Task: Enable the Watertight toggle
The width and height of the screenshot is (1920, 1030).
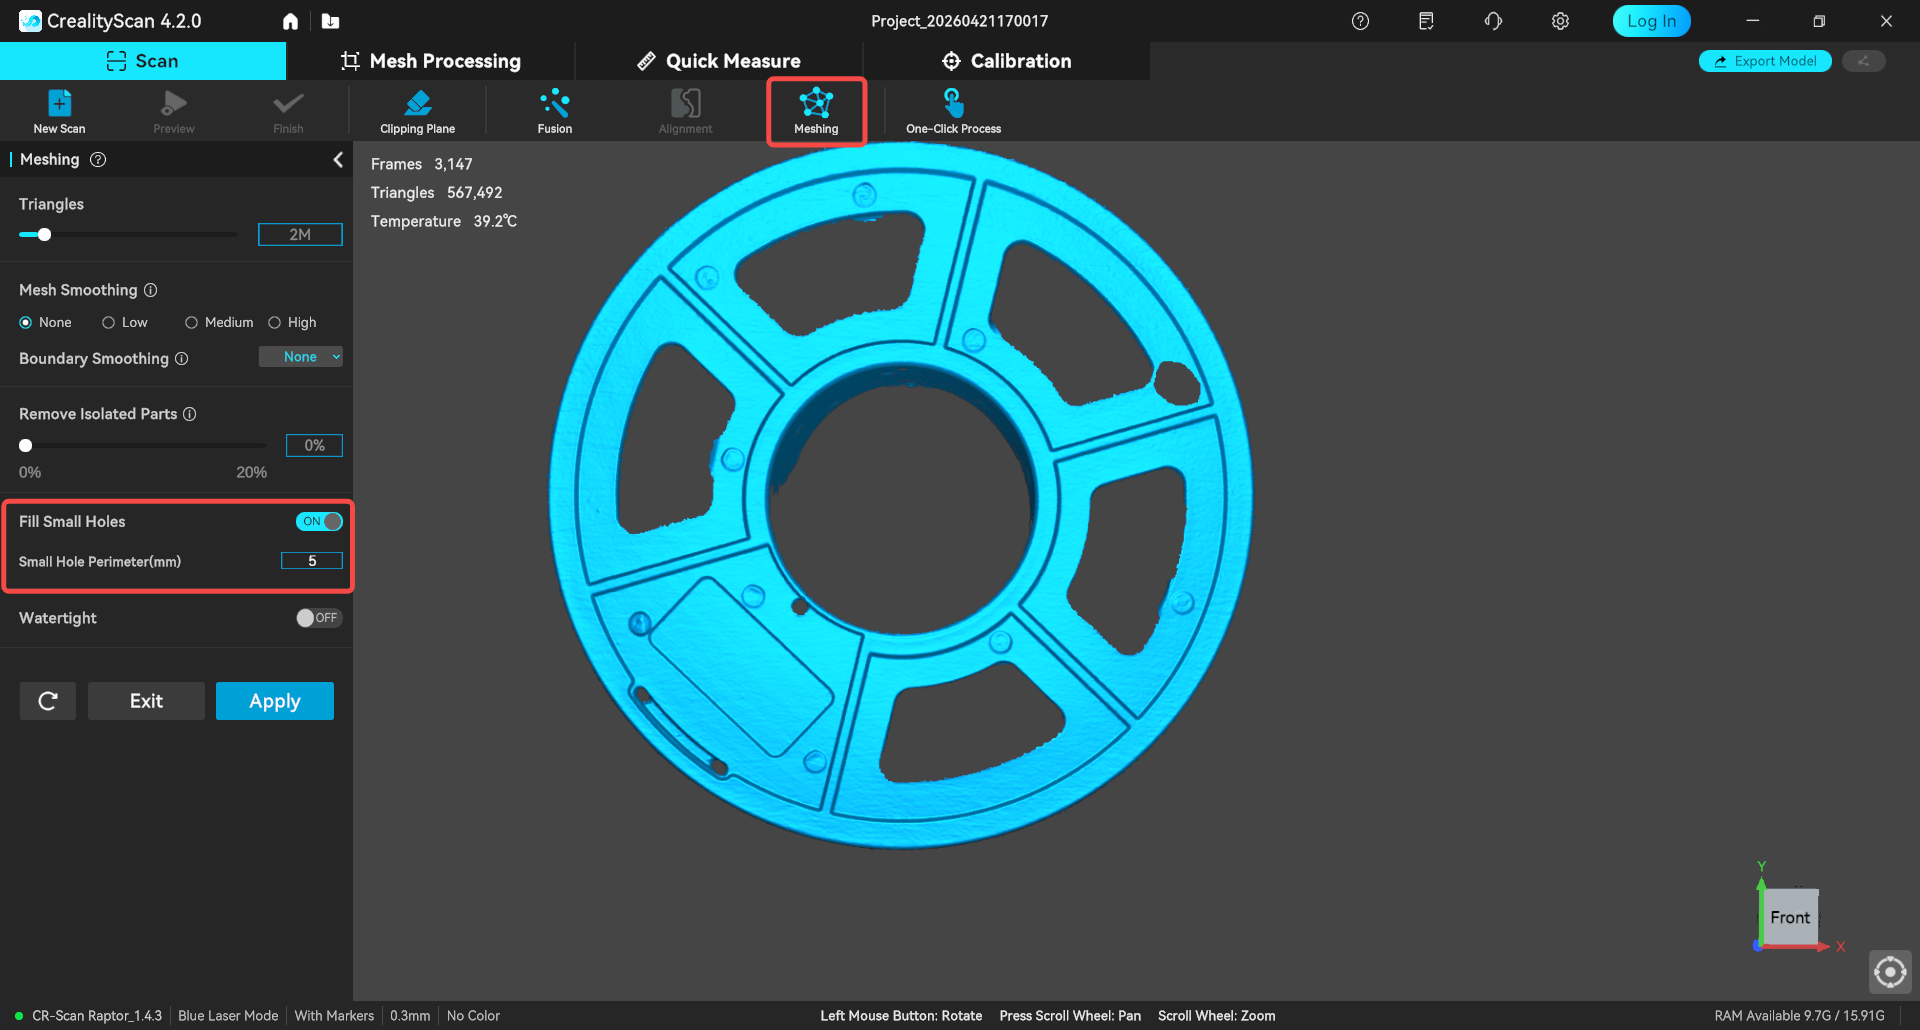Action: tap(319, 618)
